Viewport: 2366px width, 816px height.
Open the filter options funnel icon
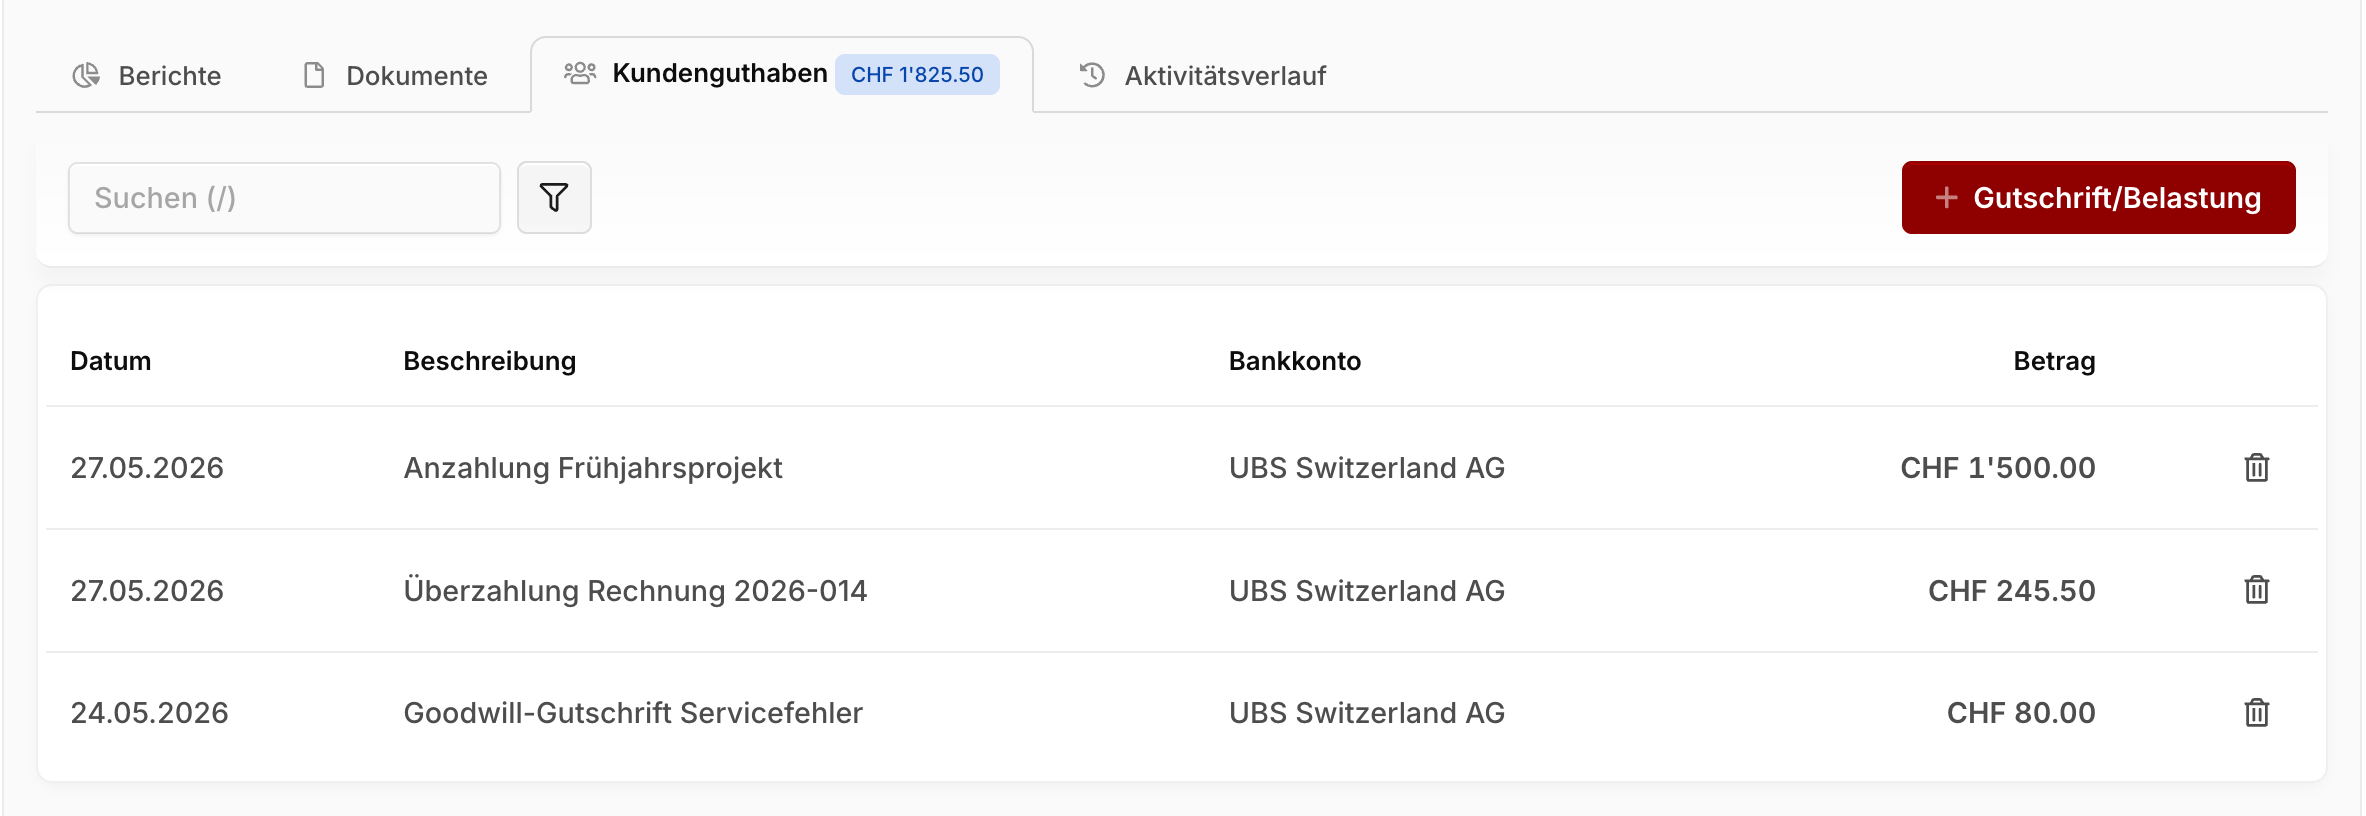(554, 198)
